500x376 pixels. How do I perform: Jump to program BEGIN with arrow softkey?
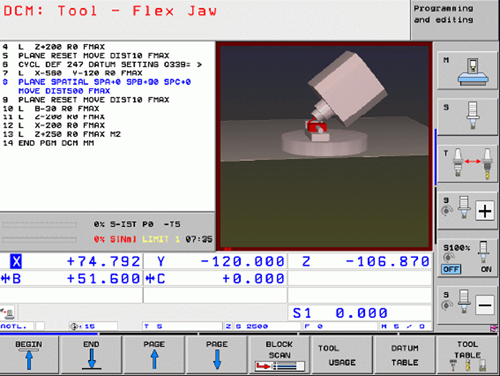pos(29,355)
